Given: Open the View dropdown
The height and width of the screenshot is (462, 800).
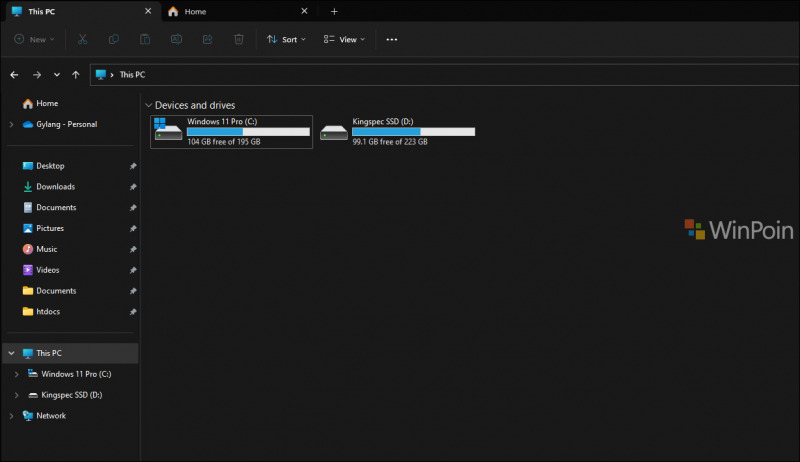Looking at the screenshot, I should click(344, 39).
